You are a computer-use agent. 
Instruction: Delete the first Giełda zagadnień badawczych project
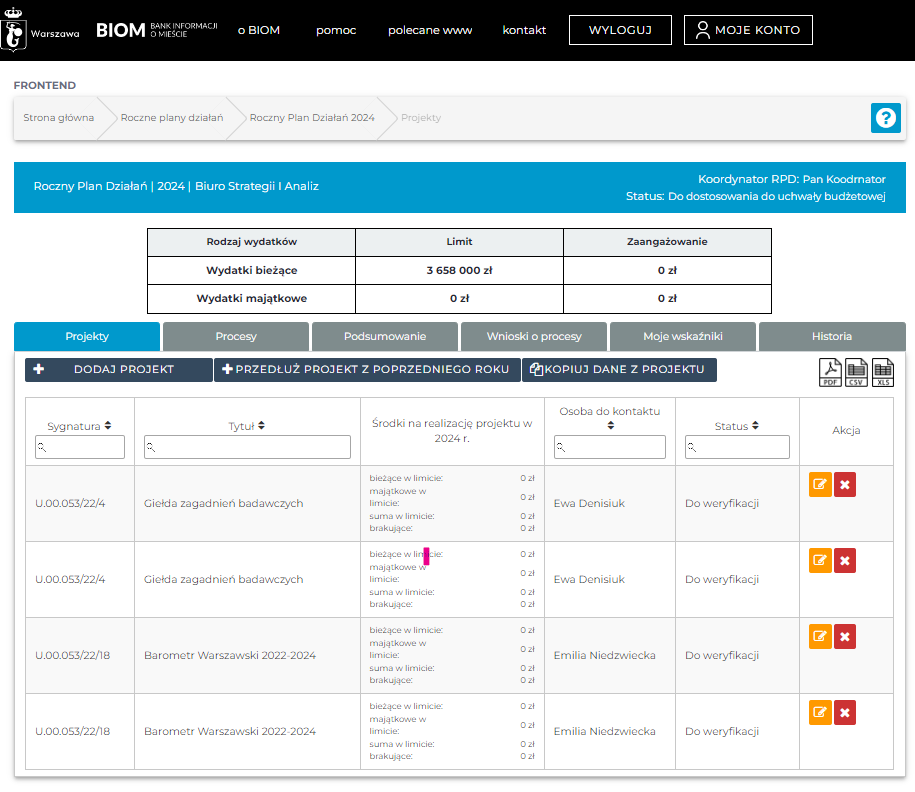845,485
